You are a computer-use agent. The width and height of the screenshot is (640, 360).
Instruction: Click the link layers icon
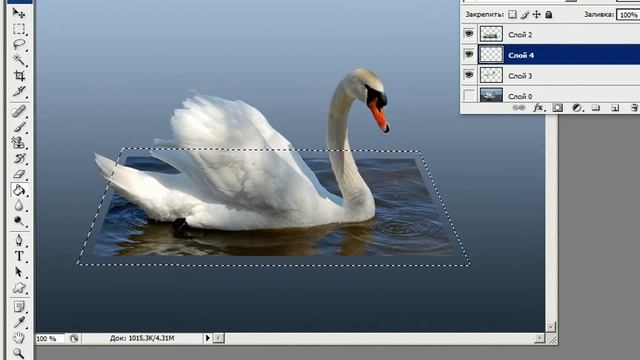coord(518,108)
